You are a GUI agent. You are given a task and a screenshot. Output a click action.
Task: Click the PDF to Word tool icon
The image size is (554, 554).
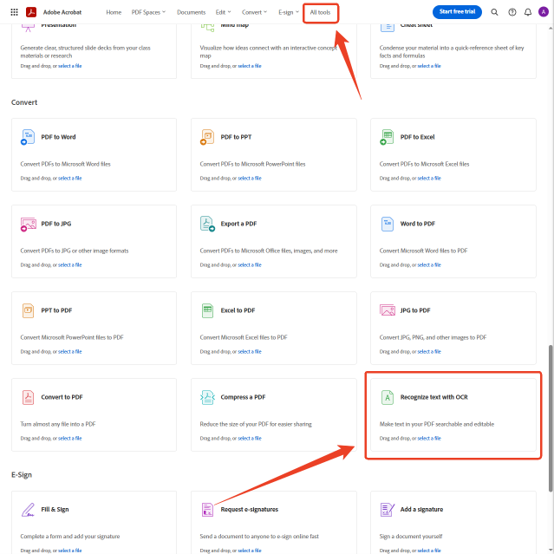[x=28, y=137]
